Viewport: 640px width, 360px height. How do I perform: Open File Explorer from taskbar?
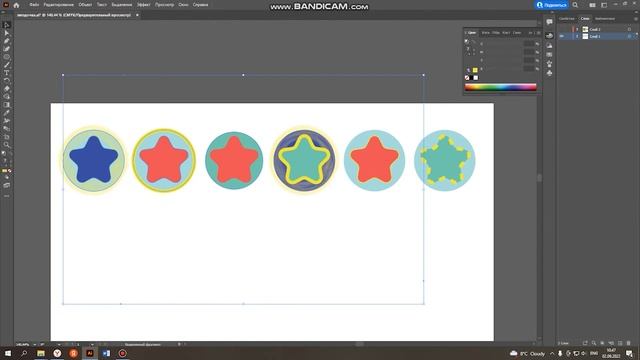pyautogui.click(x=41, y=353)
